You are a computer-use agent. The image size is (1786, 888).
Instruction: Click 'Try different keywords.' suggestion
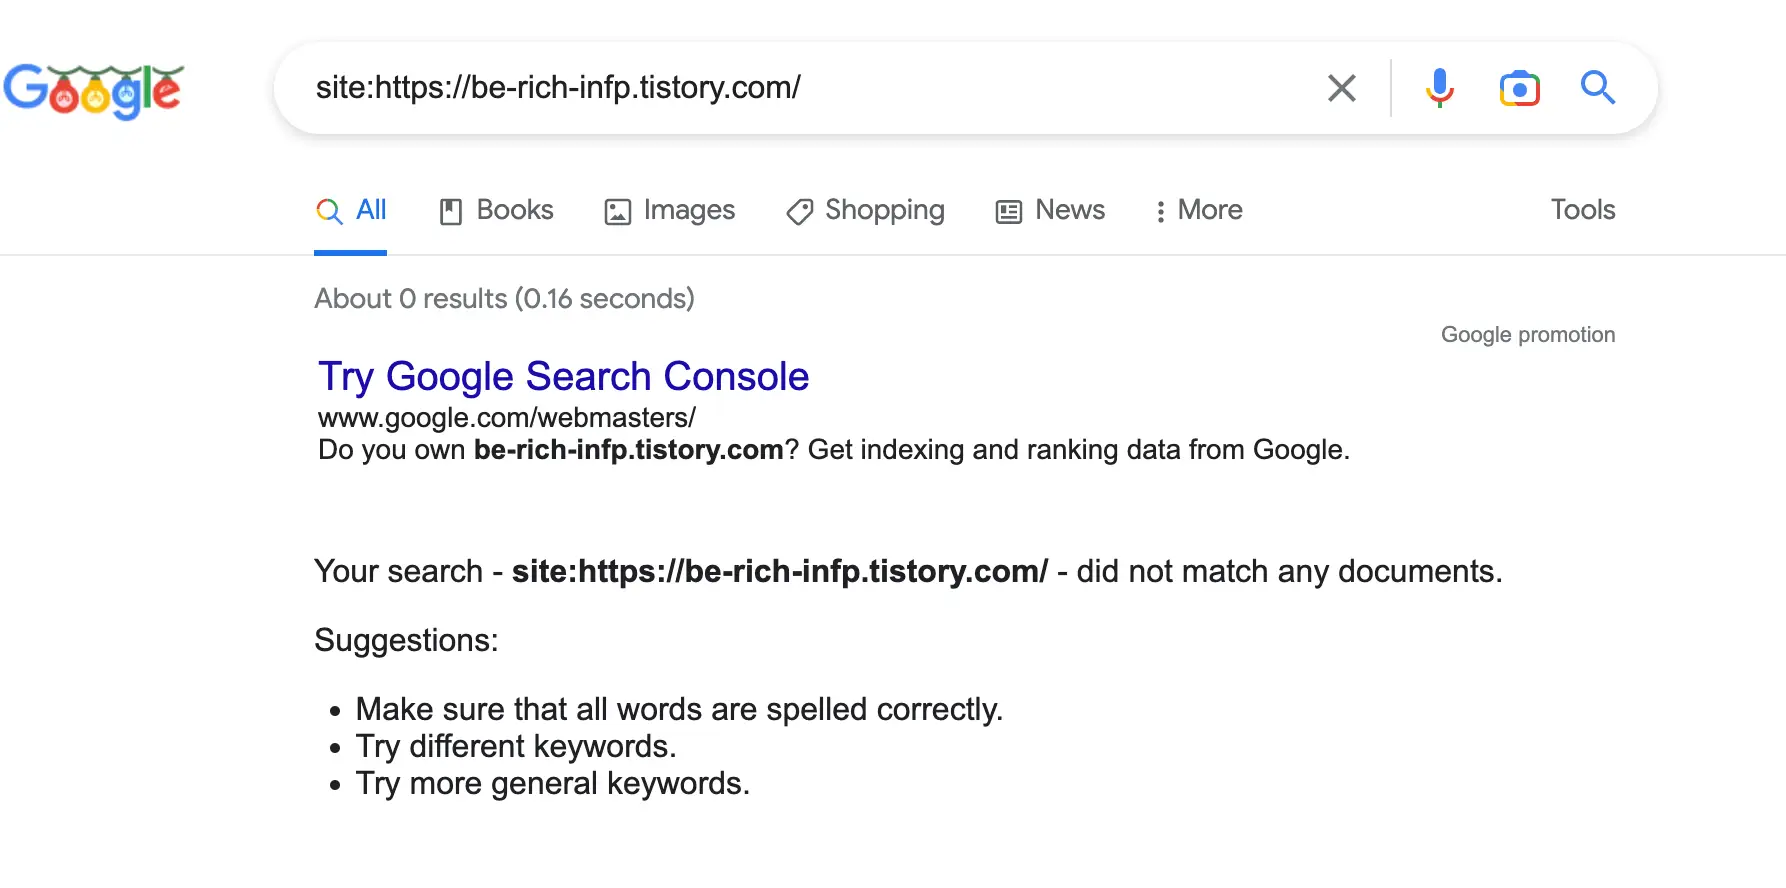pyautogui.click(x=516, y=746)
